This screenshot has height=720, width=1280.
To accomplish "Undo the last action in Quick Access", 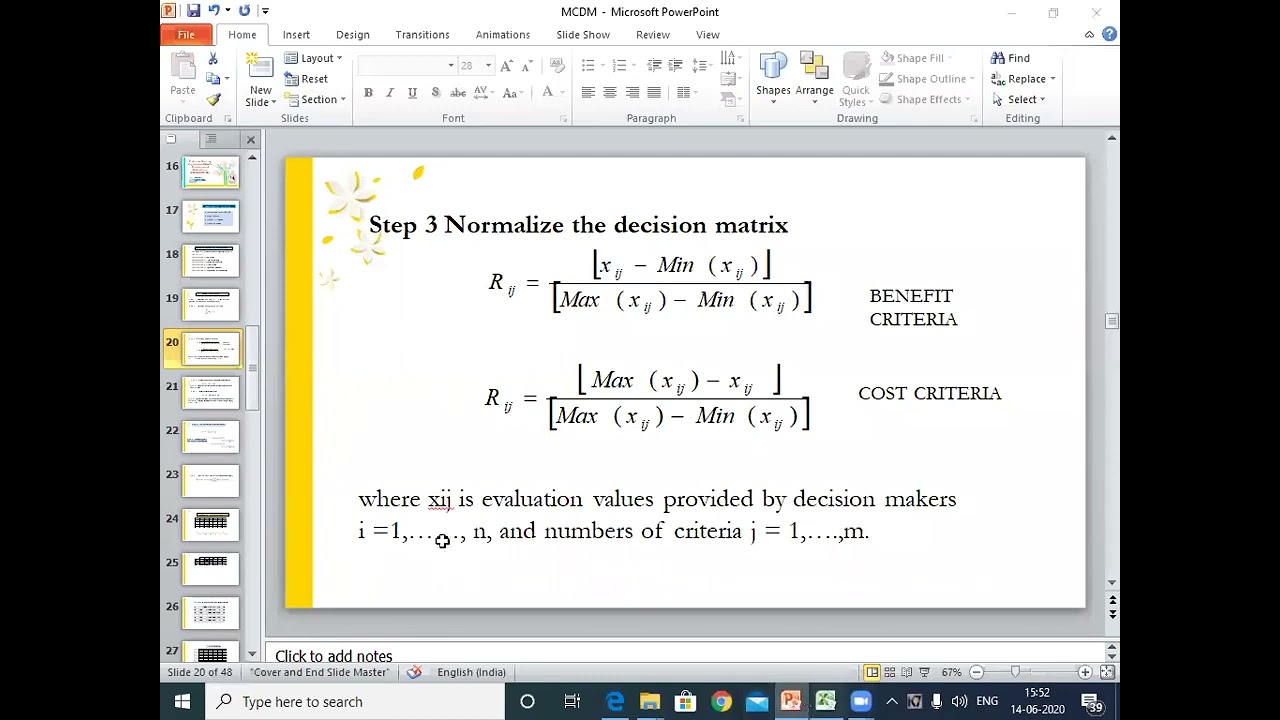I will pos(214,11).
